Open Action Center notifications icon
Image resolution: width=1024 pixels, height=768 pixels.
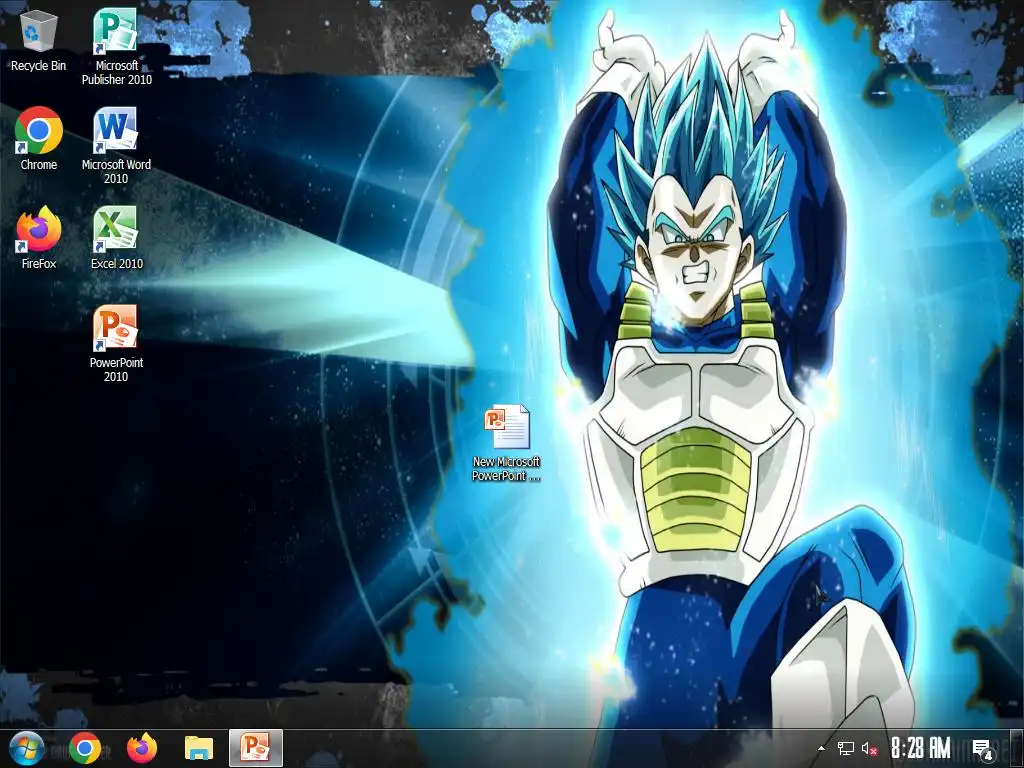(x=983, y=749)
